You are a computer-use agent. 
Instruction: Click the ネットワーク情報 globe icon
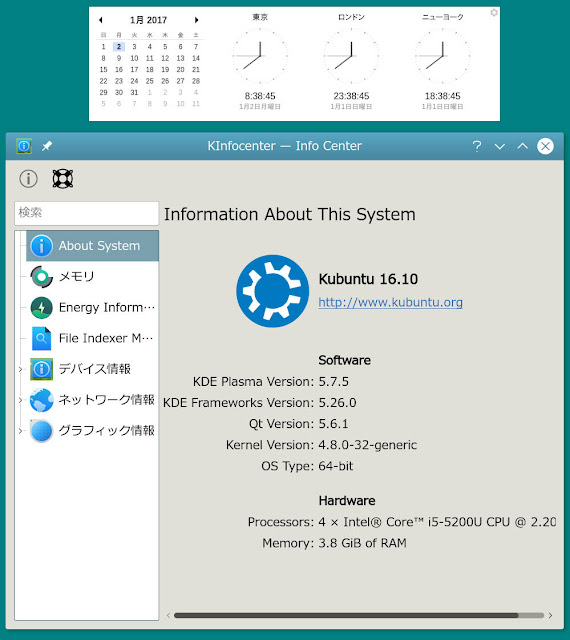(x=41, y=400)
